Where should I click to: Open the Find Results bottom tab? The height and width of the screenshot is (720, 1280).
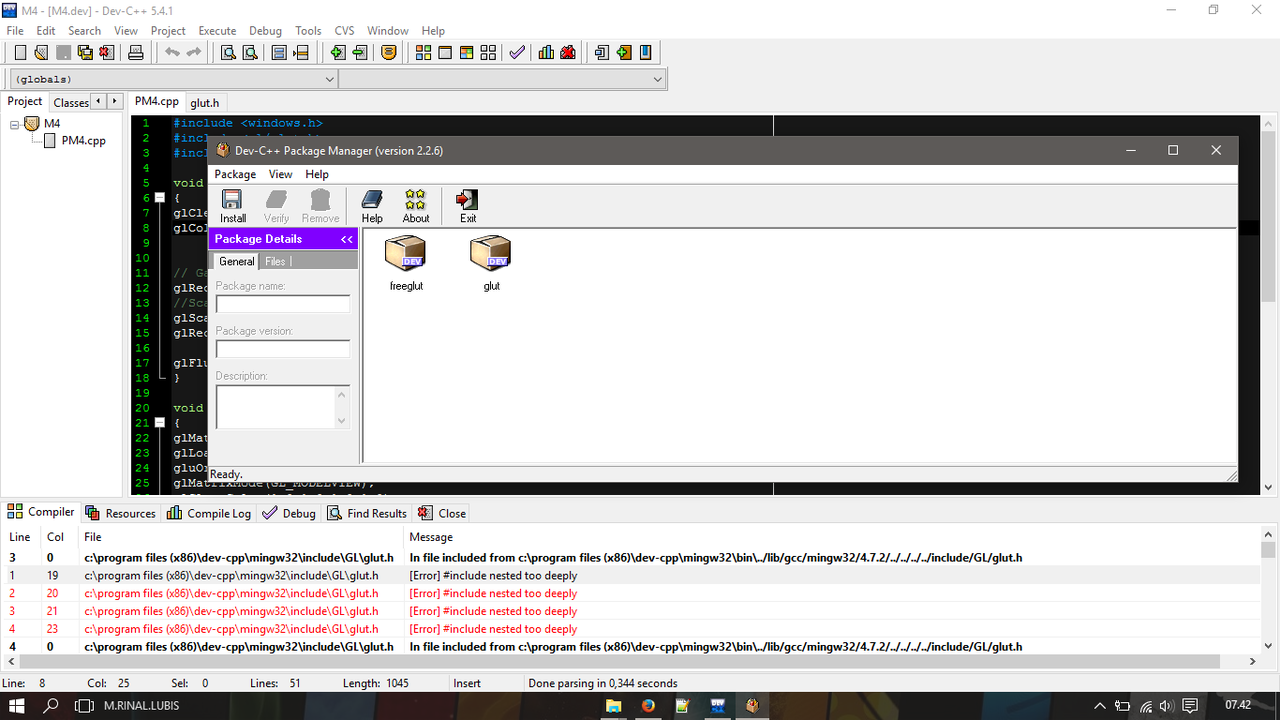[365, 513]
